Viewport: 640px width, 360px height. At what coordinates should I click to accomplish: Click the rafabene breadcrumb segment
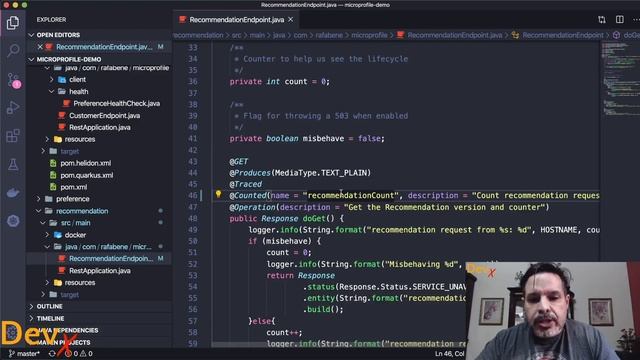pos(329,35)
